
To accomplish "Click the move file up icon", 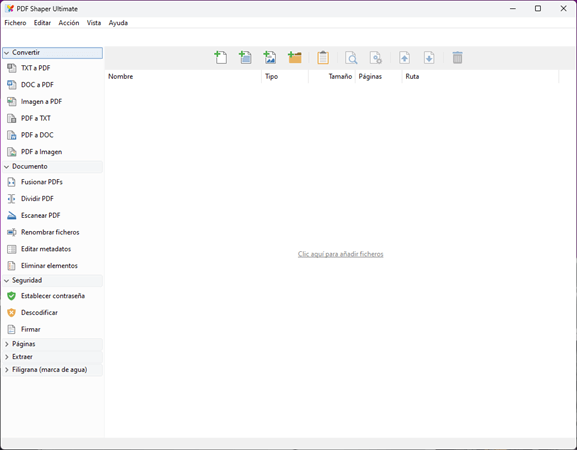I will (404, 58).
